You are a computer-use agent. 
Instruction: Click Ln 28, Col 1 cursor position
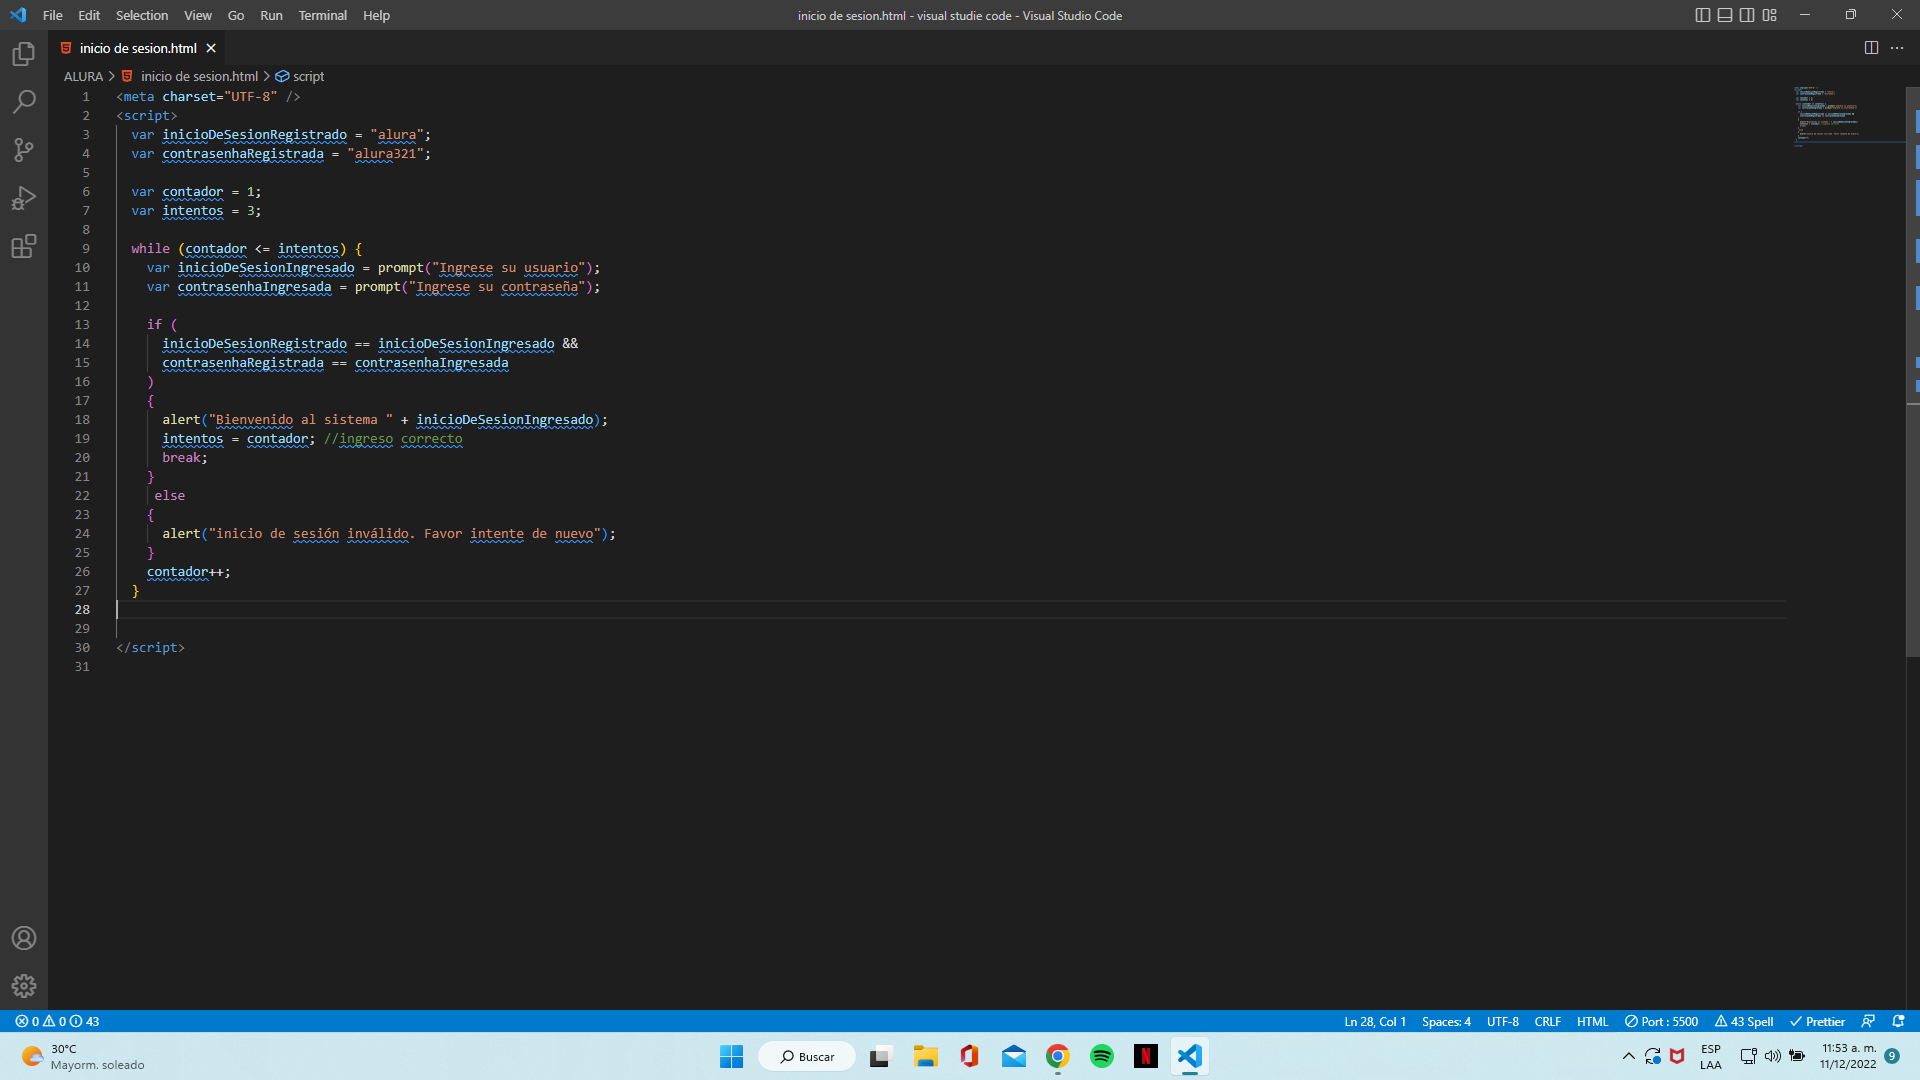point(1375,1021)
